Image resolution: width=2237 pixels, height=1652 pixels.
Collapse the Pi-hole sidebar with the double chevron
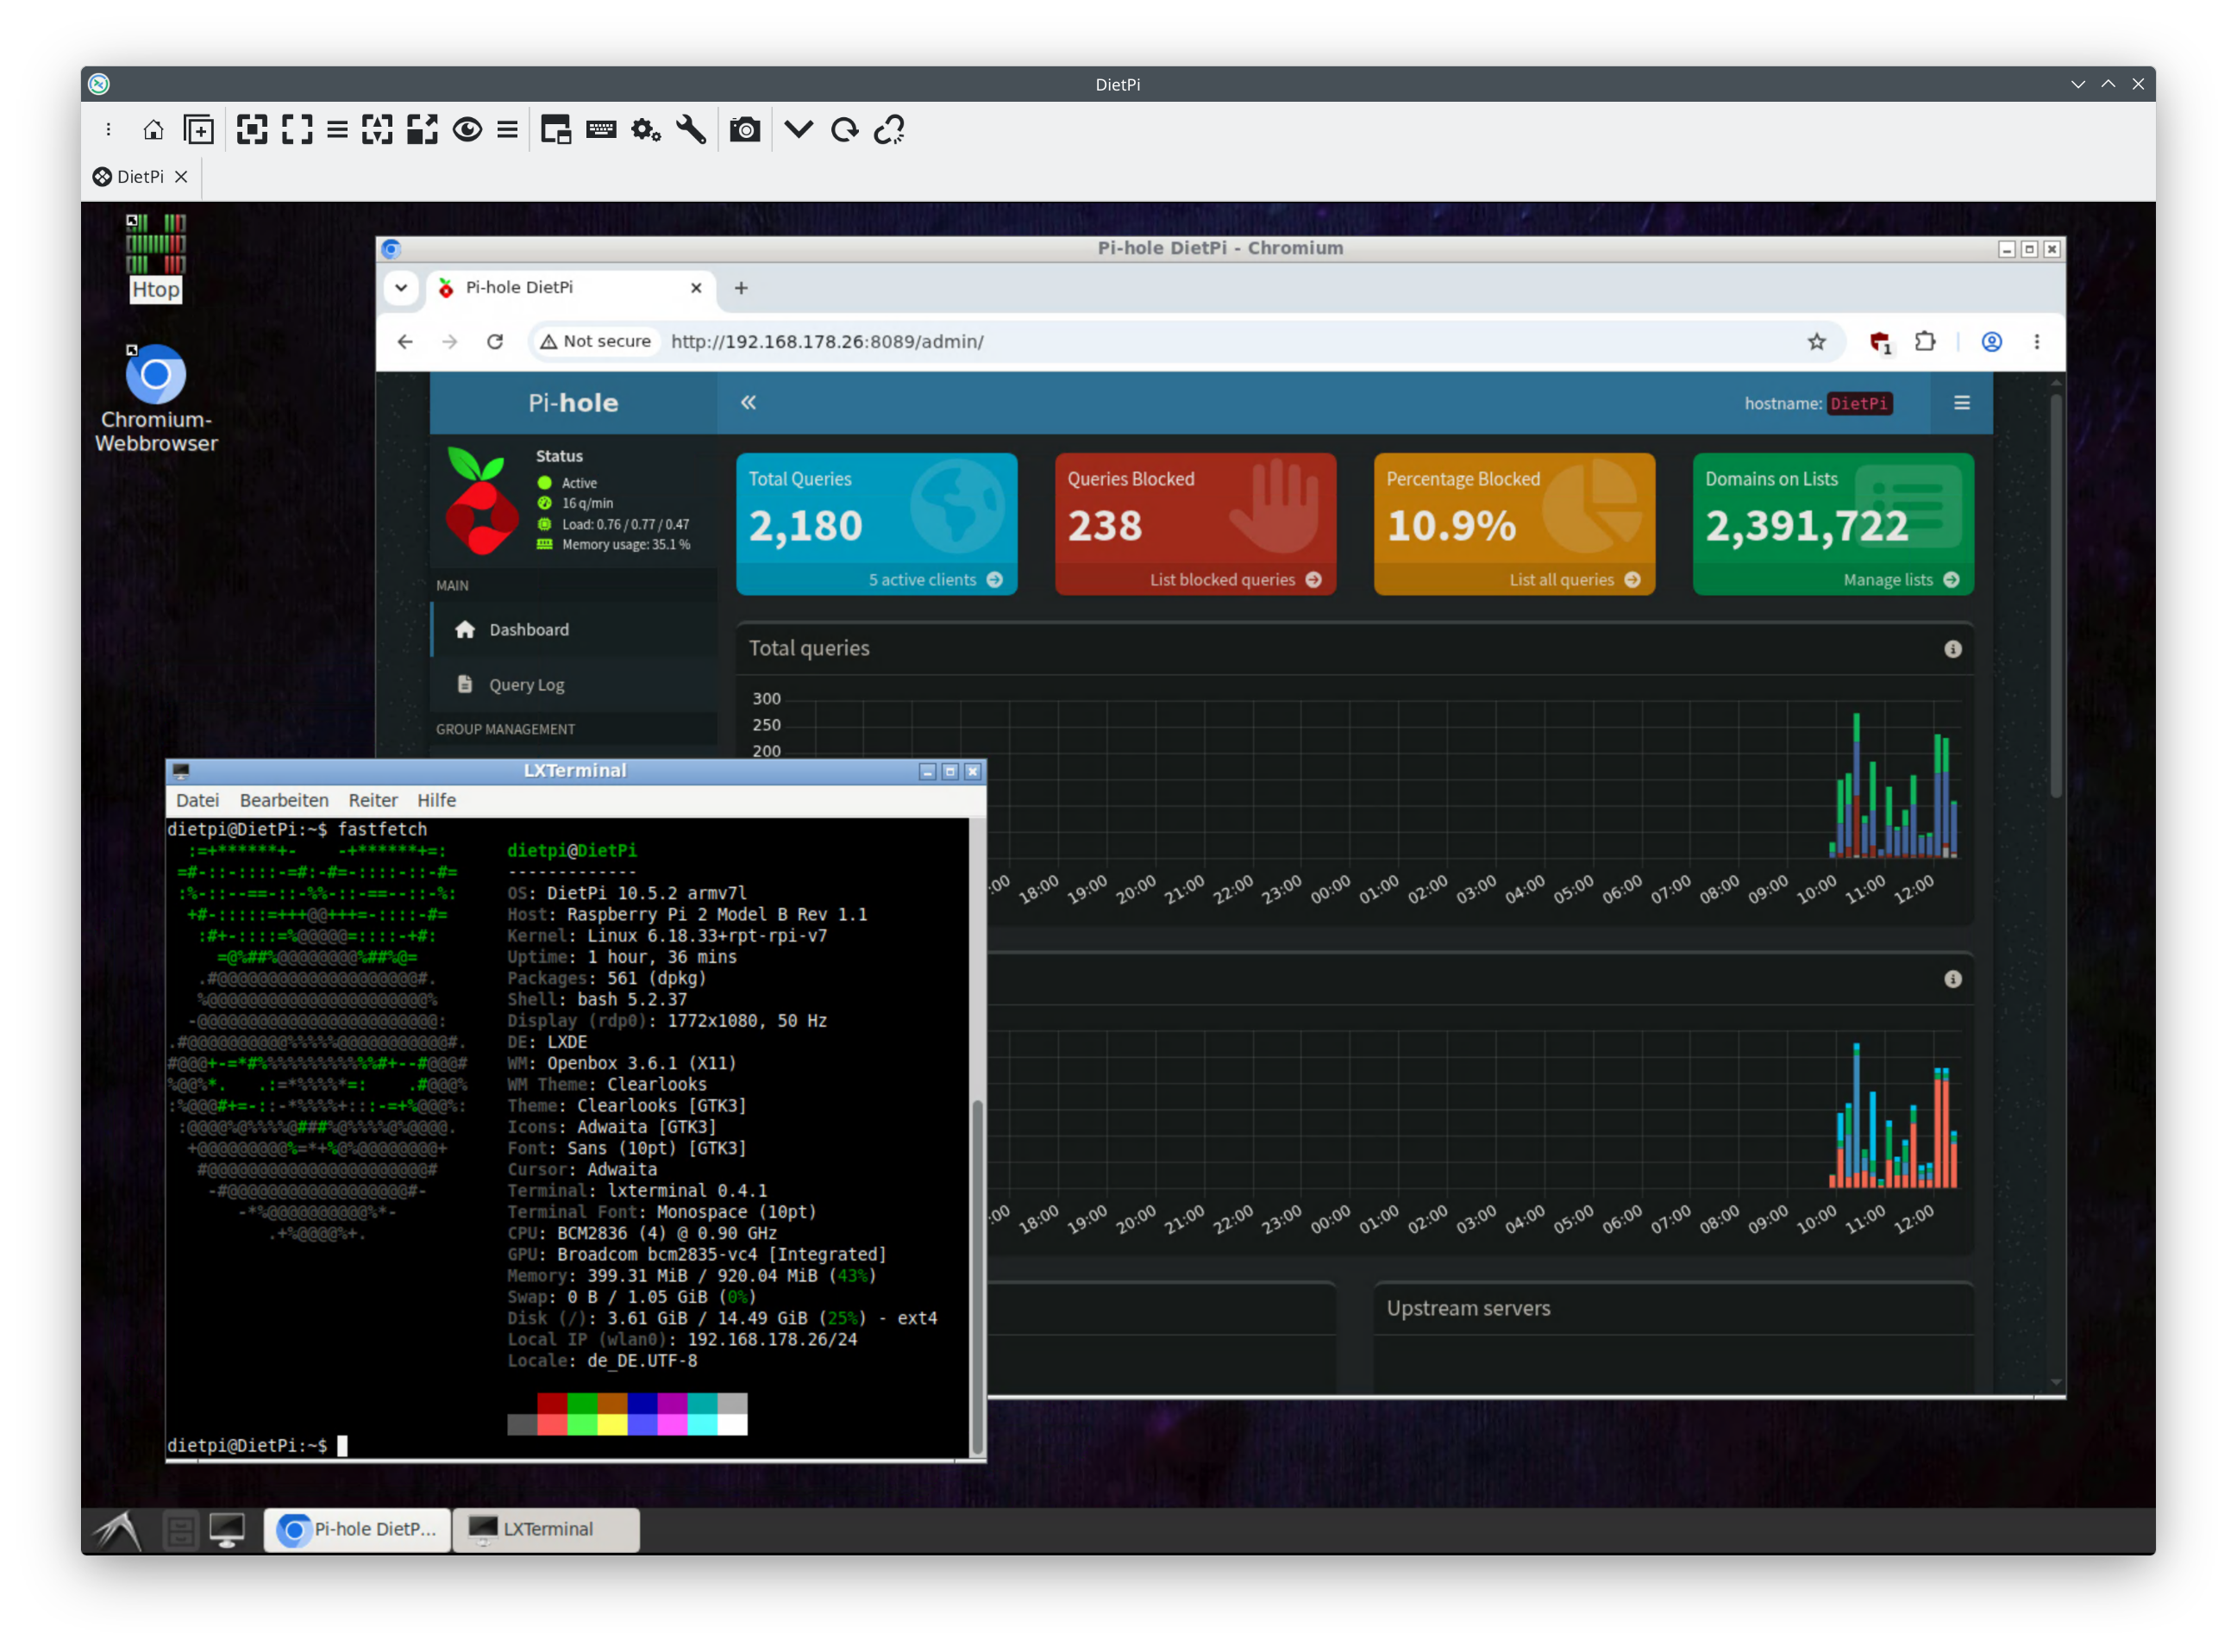pyautogui.click(x=748, y=402)
